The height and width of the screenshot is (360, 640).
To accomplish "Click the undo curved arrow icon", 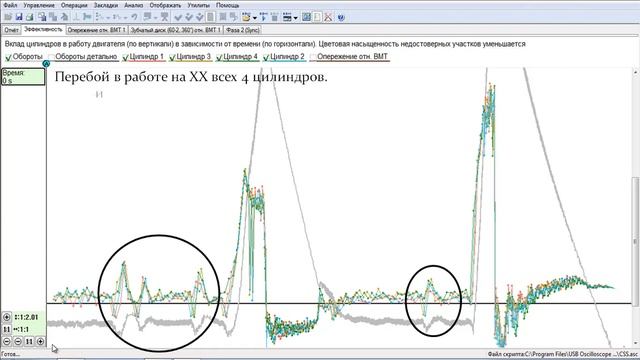I will coord(134,17).
